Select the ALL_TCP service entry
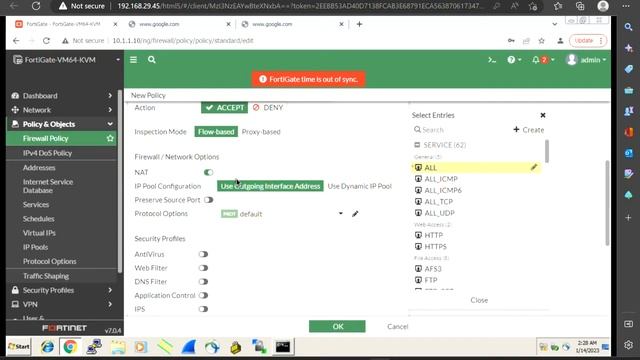The image size is (640, 360). (438, 202)
